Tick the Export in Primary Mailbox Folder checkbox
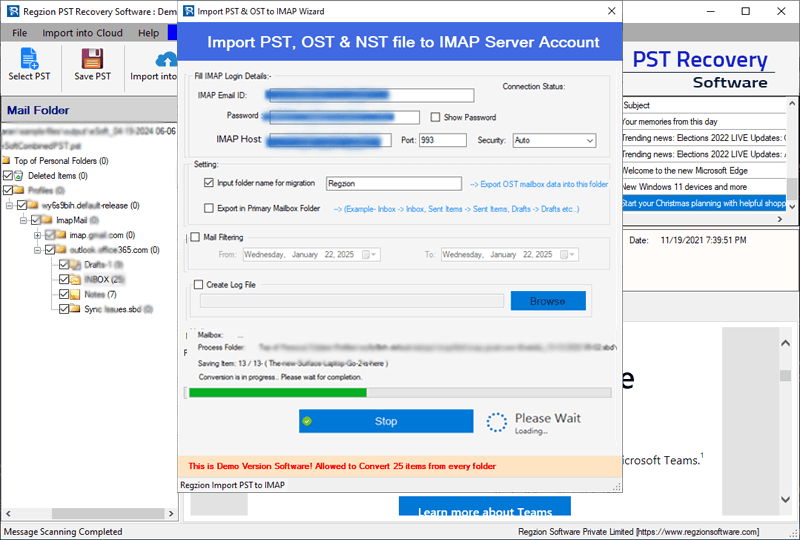800x540 pixels. [209, 209]
